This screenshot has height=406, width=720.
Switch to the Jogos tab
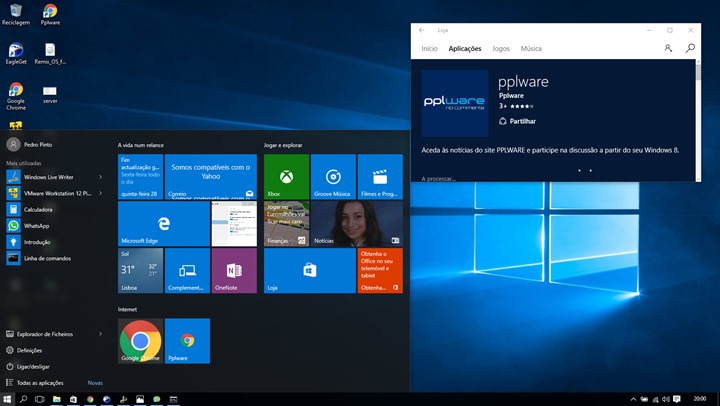[501, 49]
